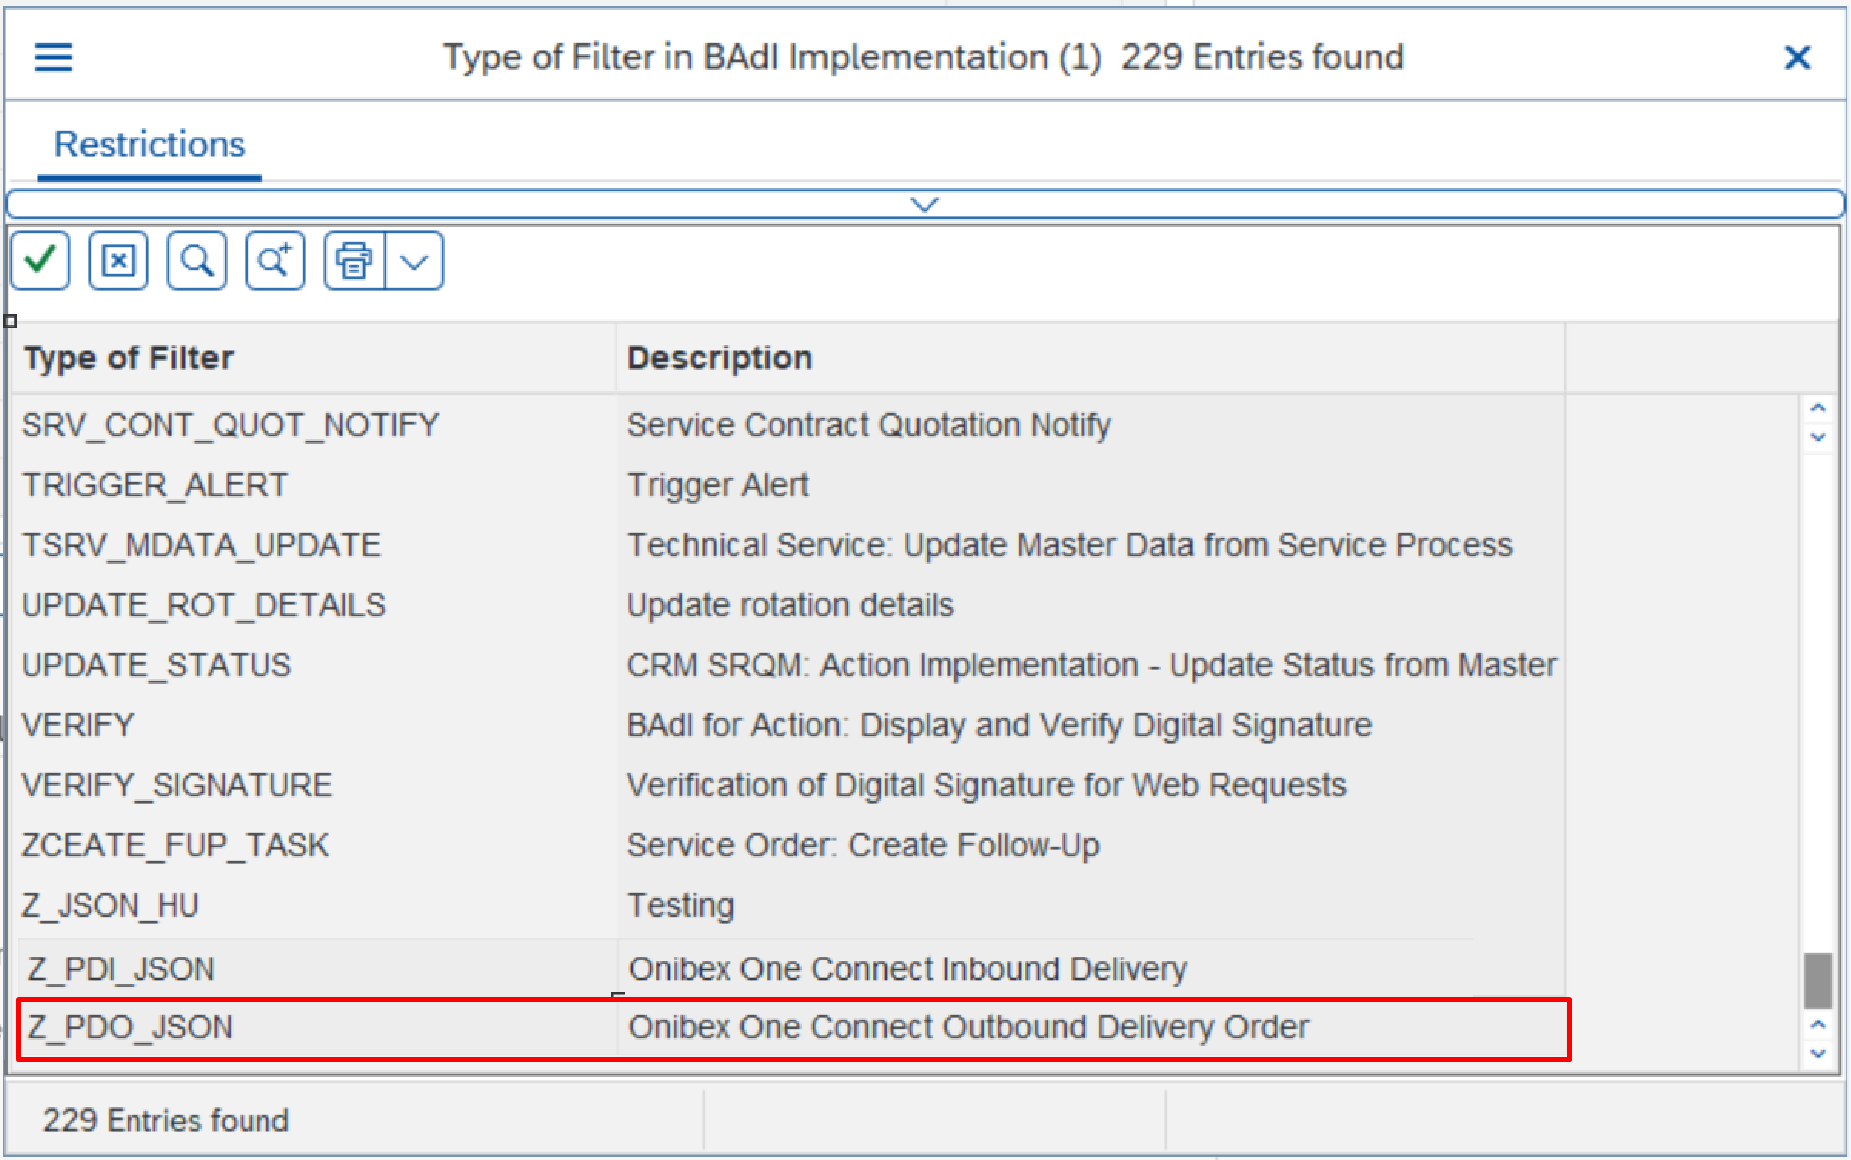The image size is (1851, 1160).
Task: Click the scroll down arrow at list bottom
Action: click(x=1818, y=1053)
